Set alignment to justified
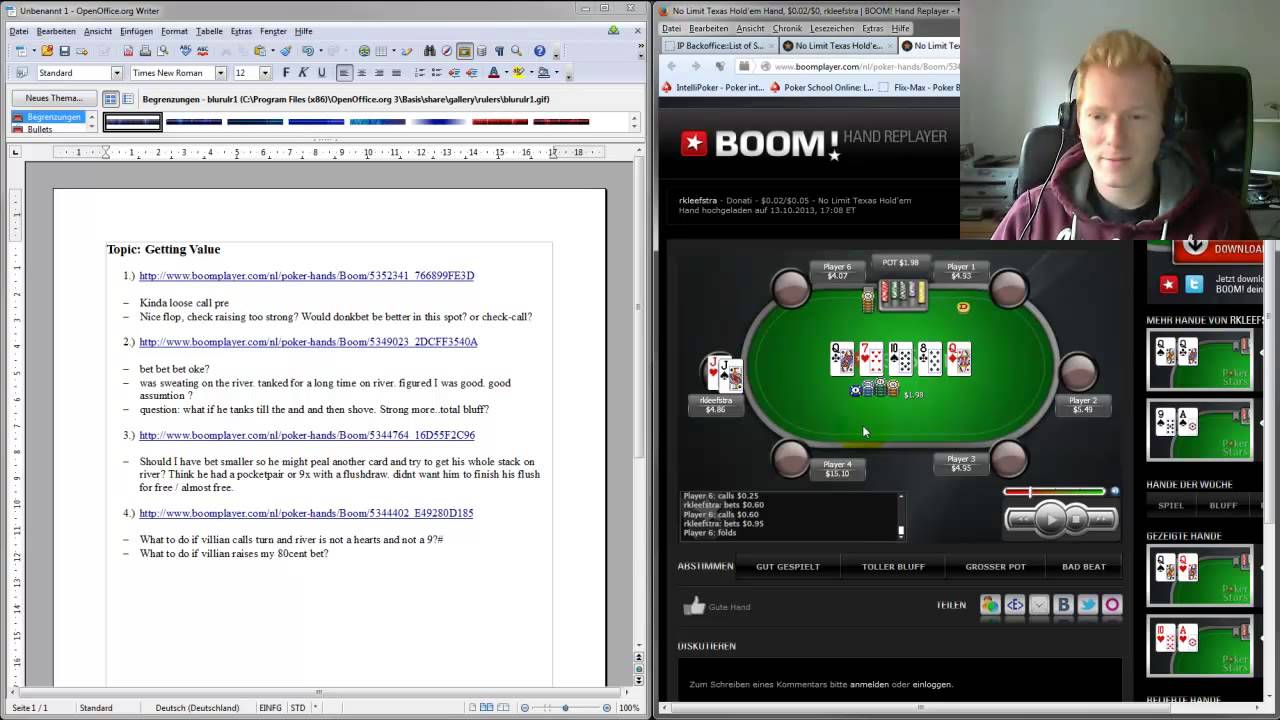The image size is (1280, 720). click(x=396, y=73)
